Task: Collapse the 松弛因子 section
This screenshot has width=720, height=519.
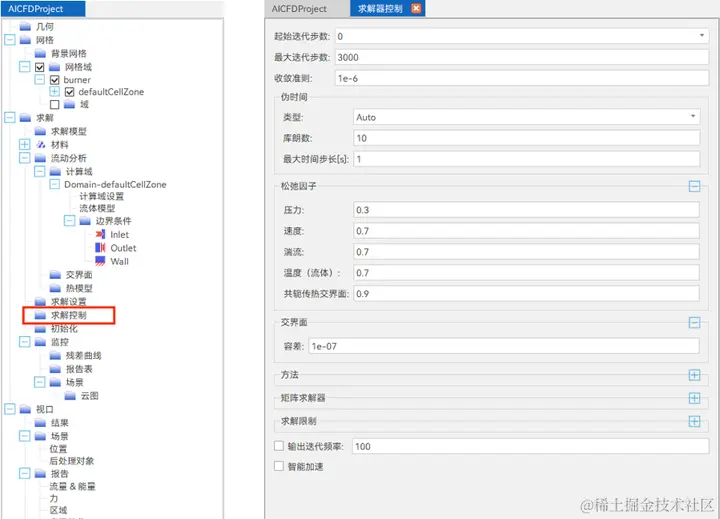Action: coord(694,186)
